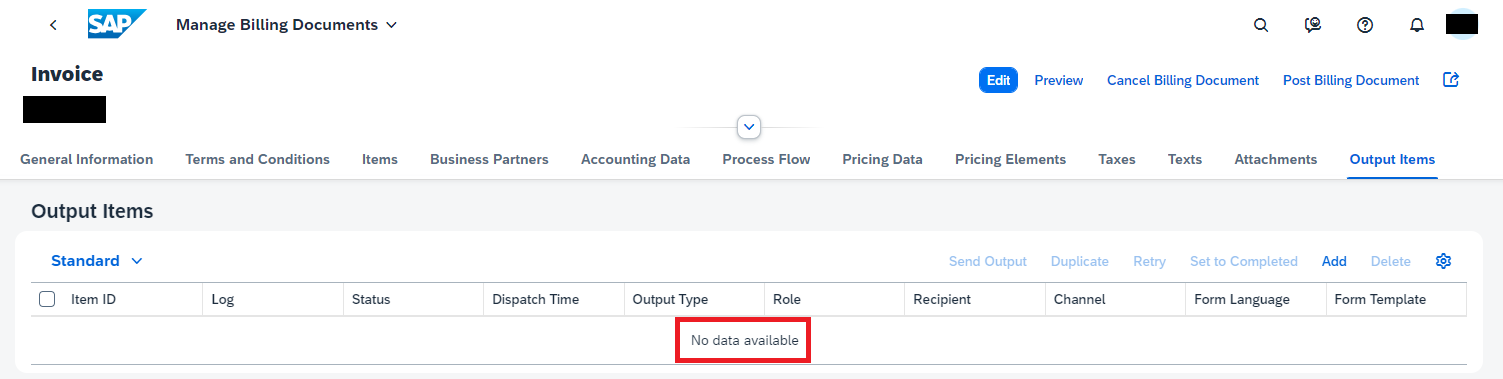Image resolution: width=1503 pixels, height=379 pixels.
Task: Switch to the Accounting Data tab
Action: click(x=635, y=159)
